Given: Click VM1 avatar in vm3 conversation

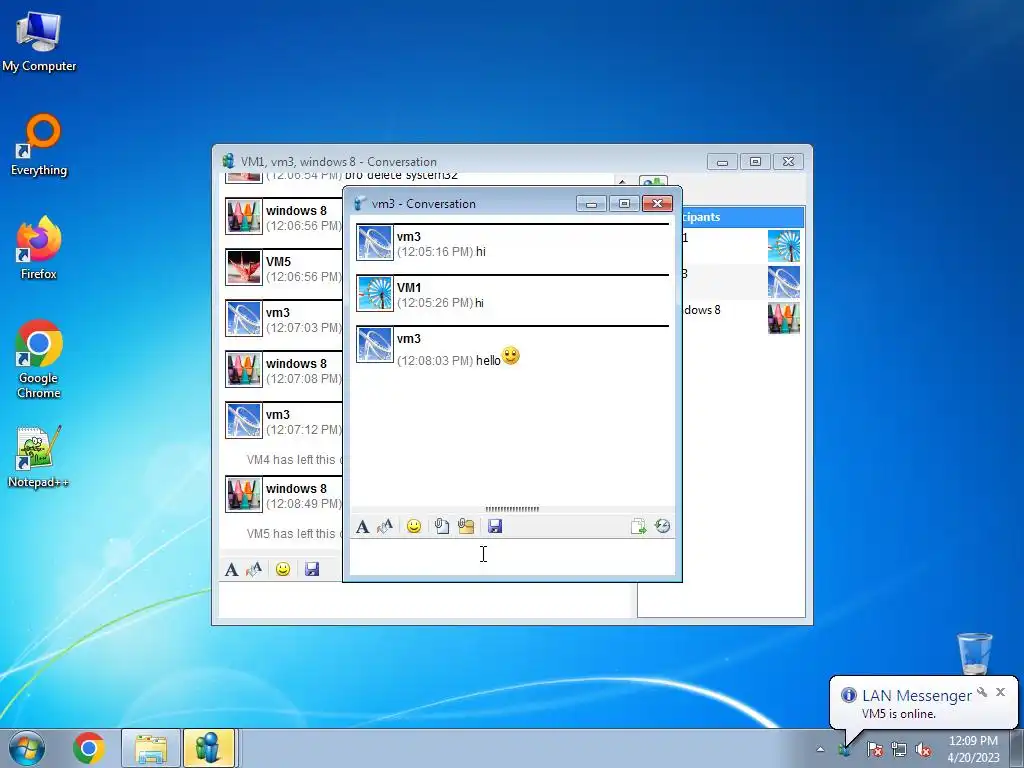Looking at the screenshot, I should 375,293.
